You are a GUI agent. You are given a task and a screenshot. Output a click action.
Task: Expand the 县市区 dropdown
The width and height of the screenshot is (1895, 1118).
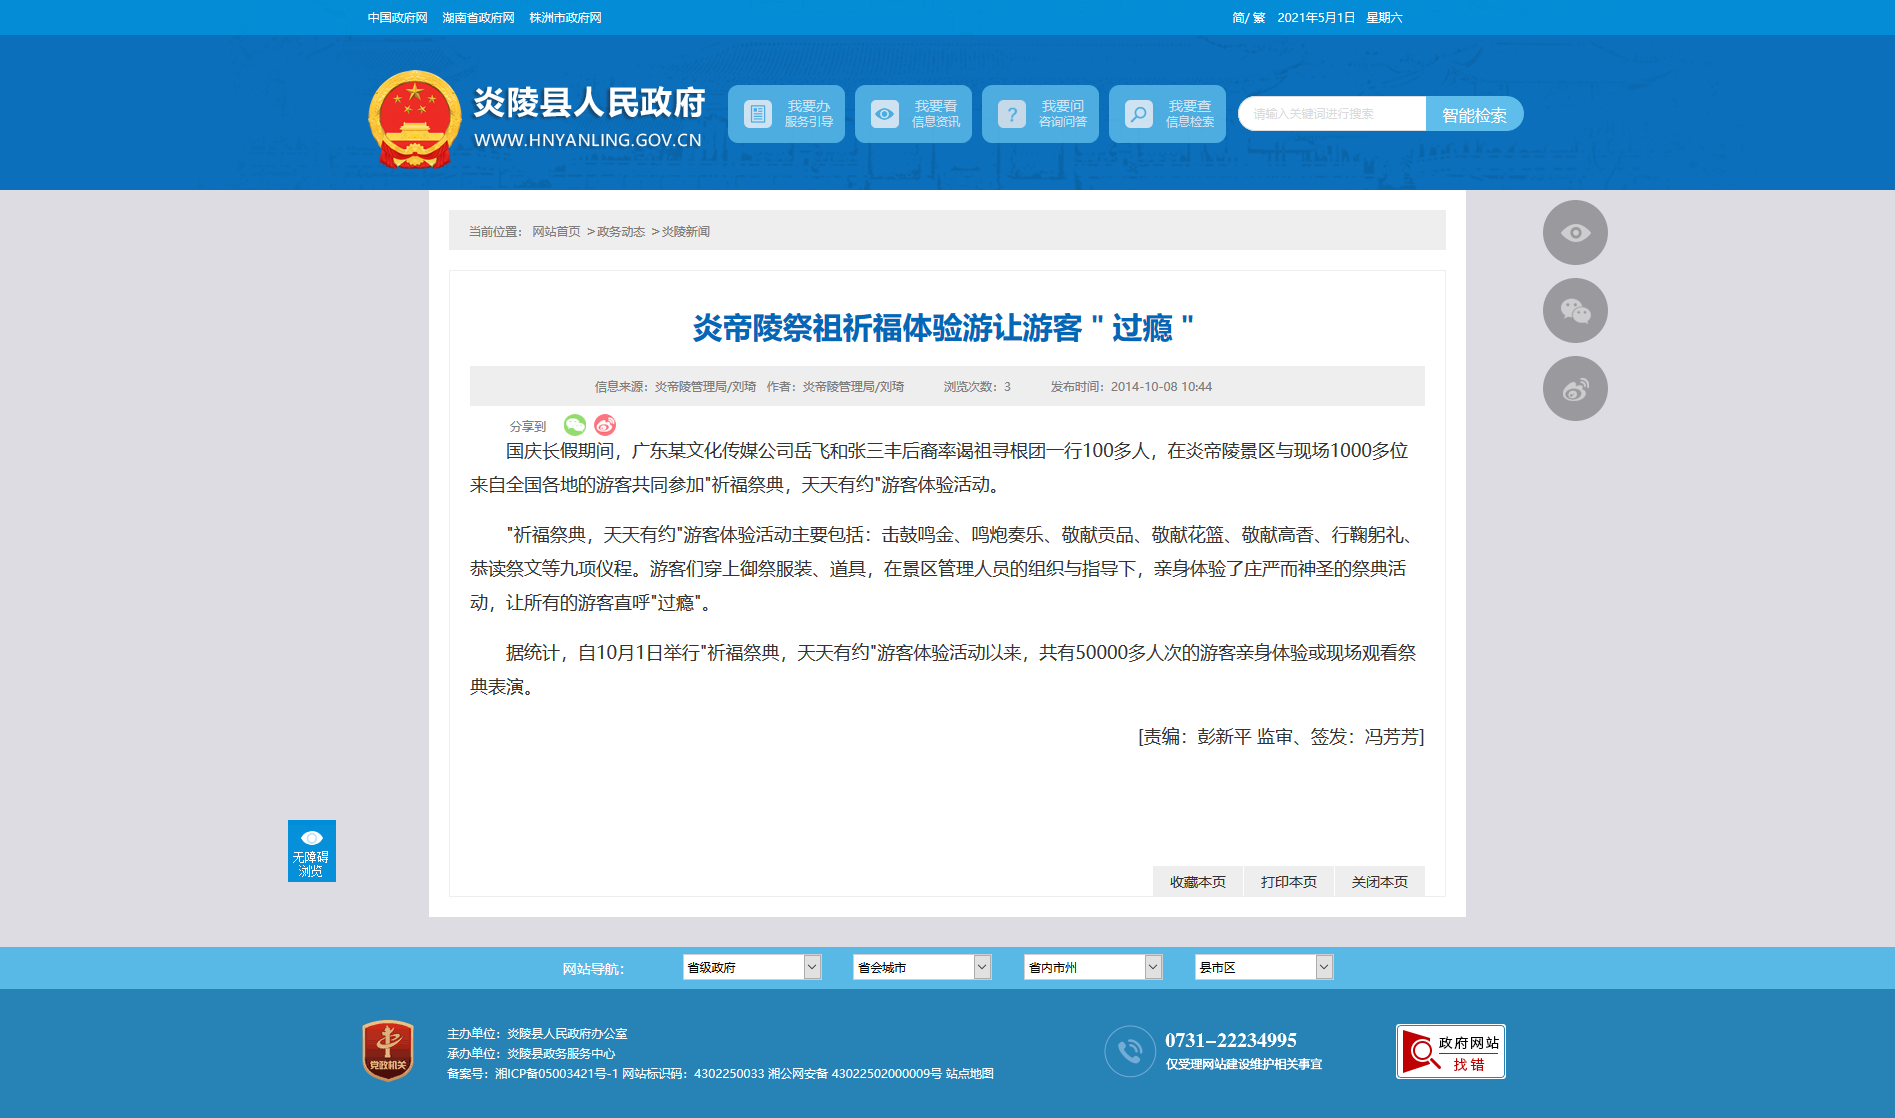point(1264,967)
